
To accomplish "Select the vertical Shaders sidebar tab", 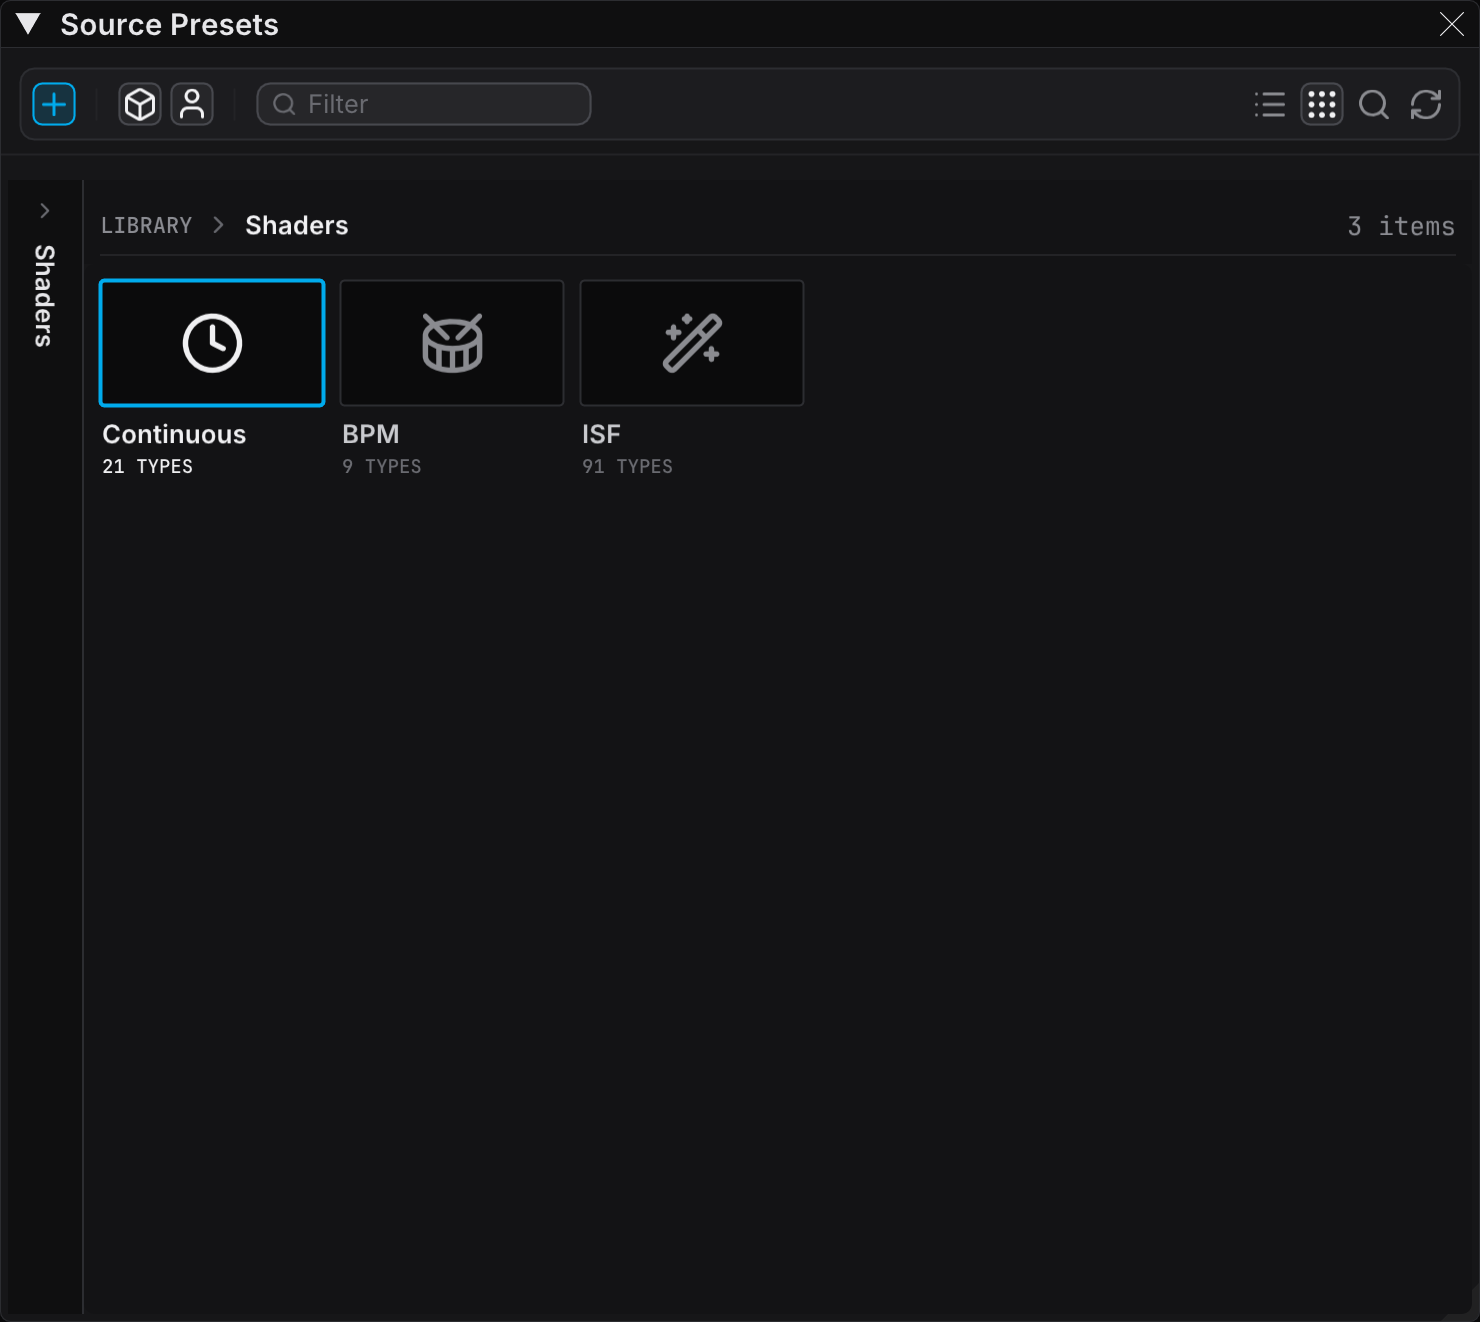I will 44,296.
